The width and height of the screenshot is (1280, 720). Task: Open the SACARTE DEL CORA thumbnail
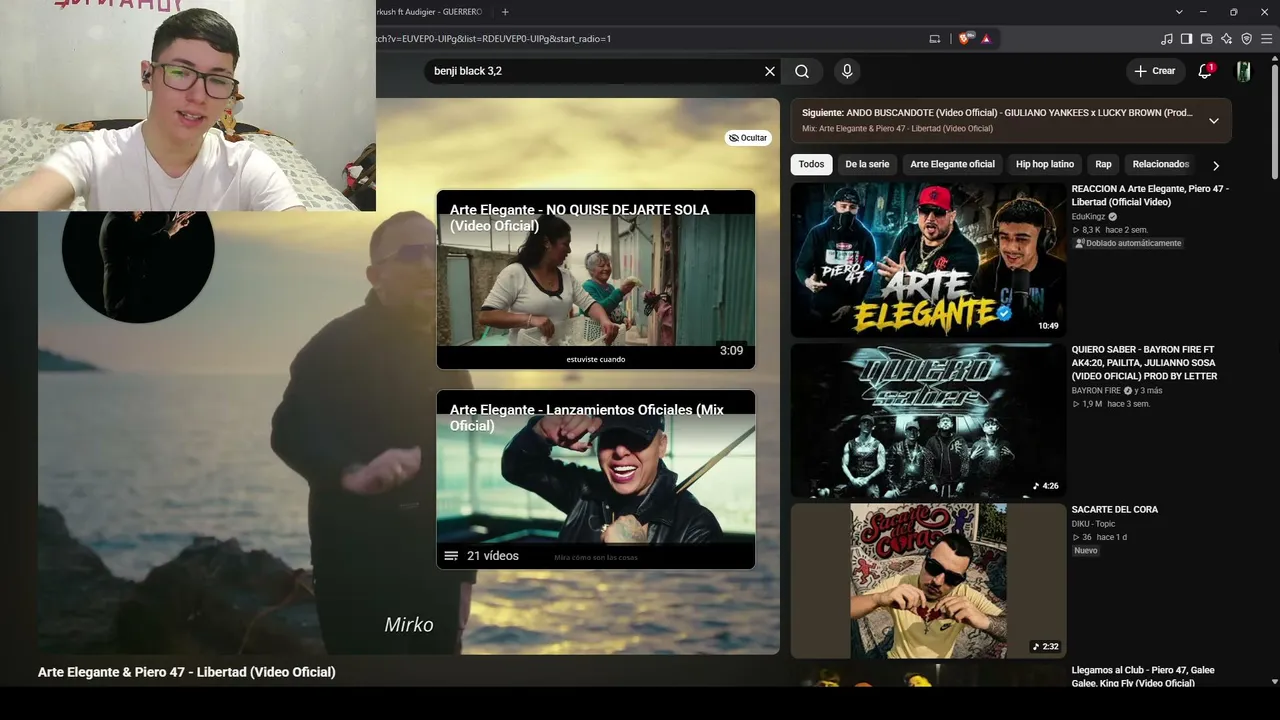coord(928,581)
